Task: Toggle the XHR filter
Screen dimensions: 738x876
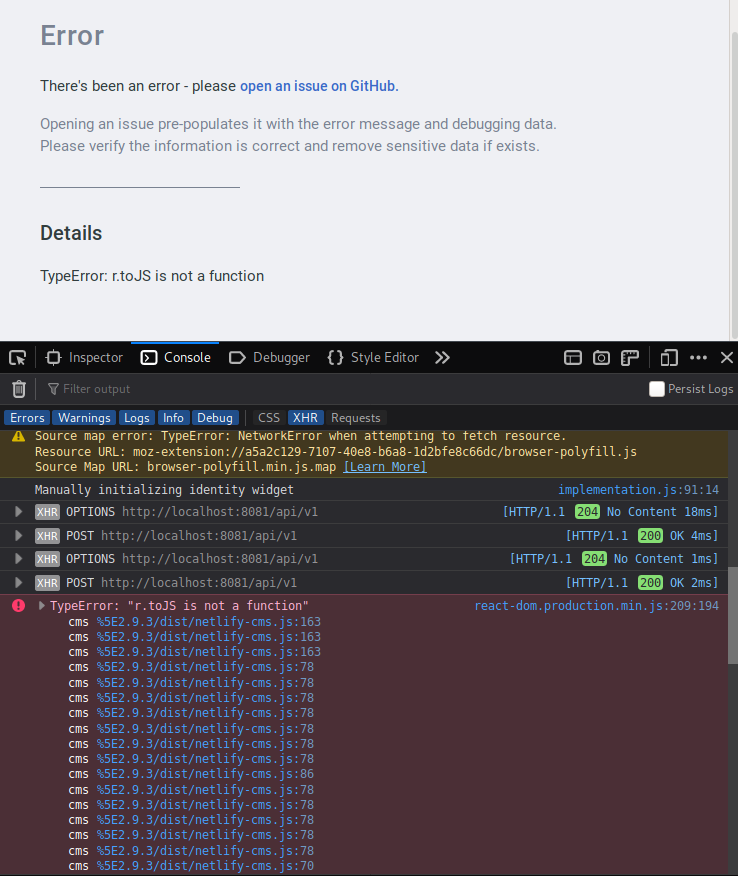Action: pos(306,418)
